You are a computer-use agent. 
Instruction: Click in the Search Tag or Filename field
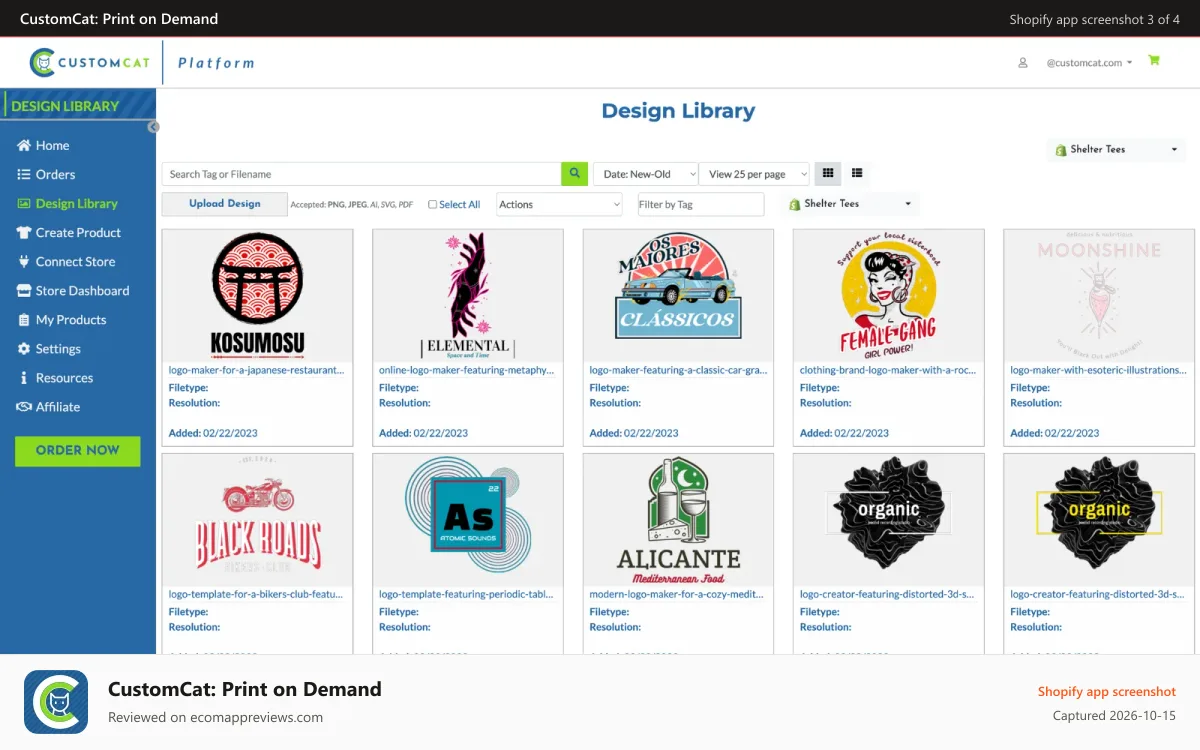point(361,174)
